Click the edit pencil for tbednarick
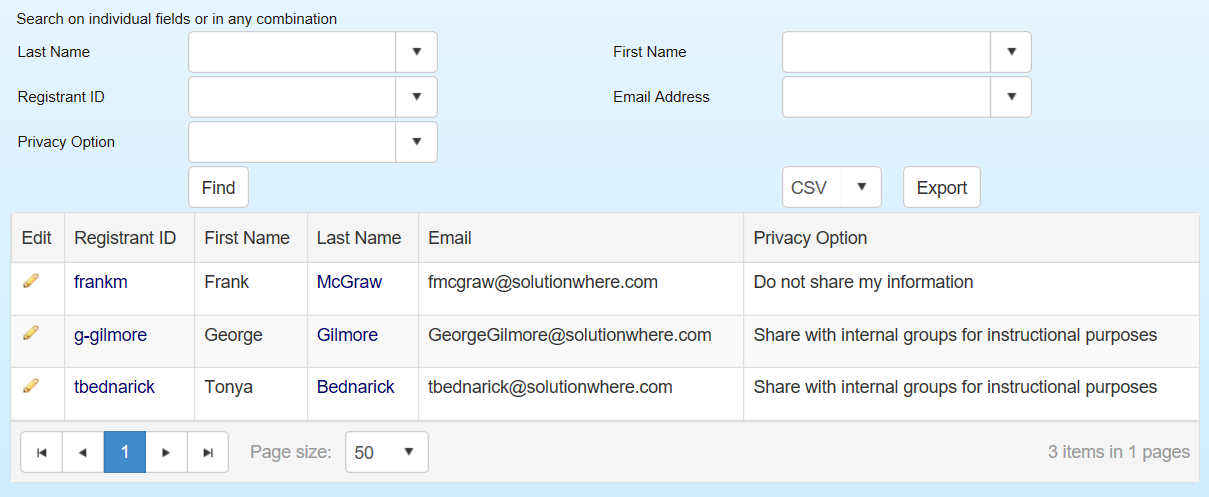 coord(31,385)
